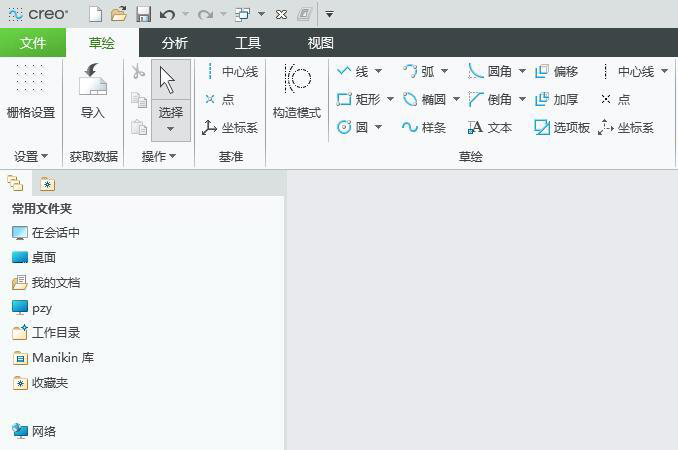Select 点 in the 基准 group

click(x=220, y=100)
